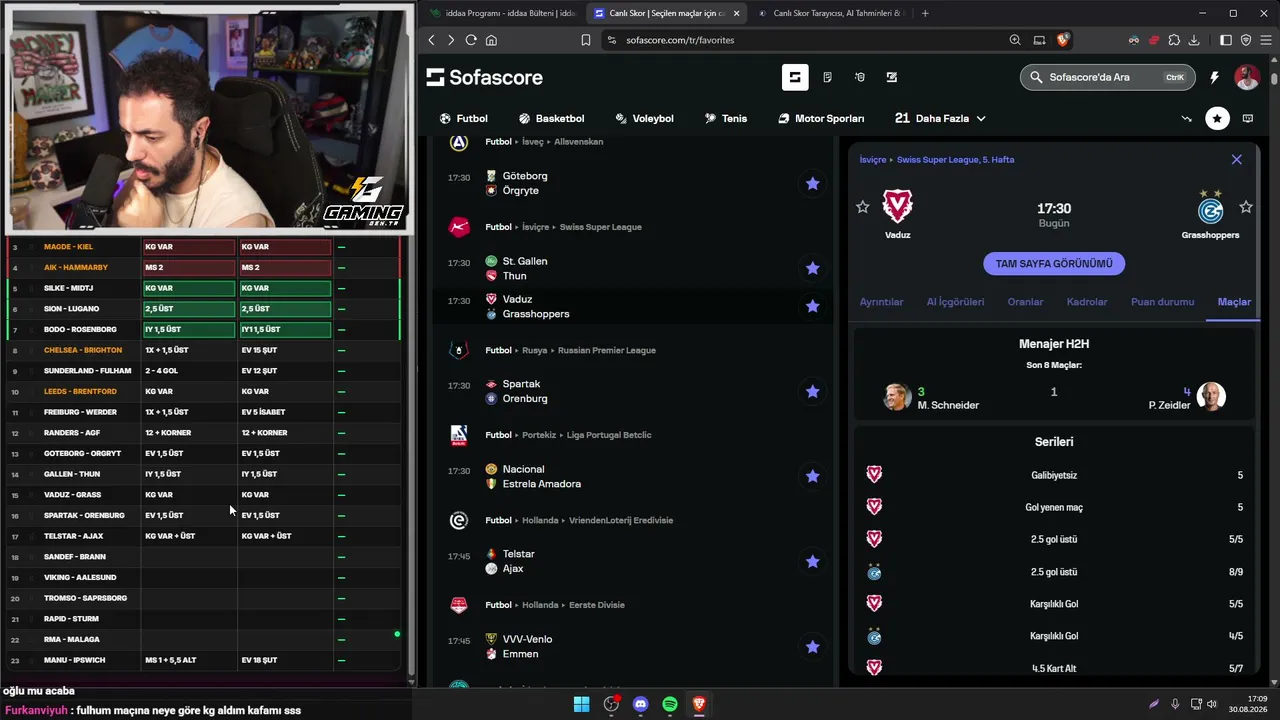
Task: Go to the Voleybol section
Action: click(x=644, y=118)
